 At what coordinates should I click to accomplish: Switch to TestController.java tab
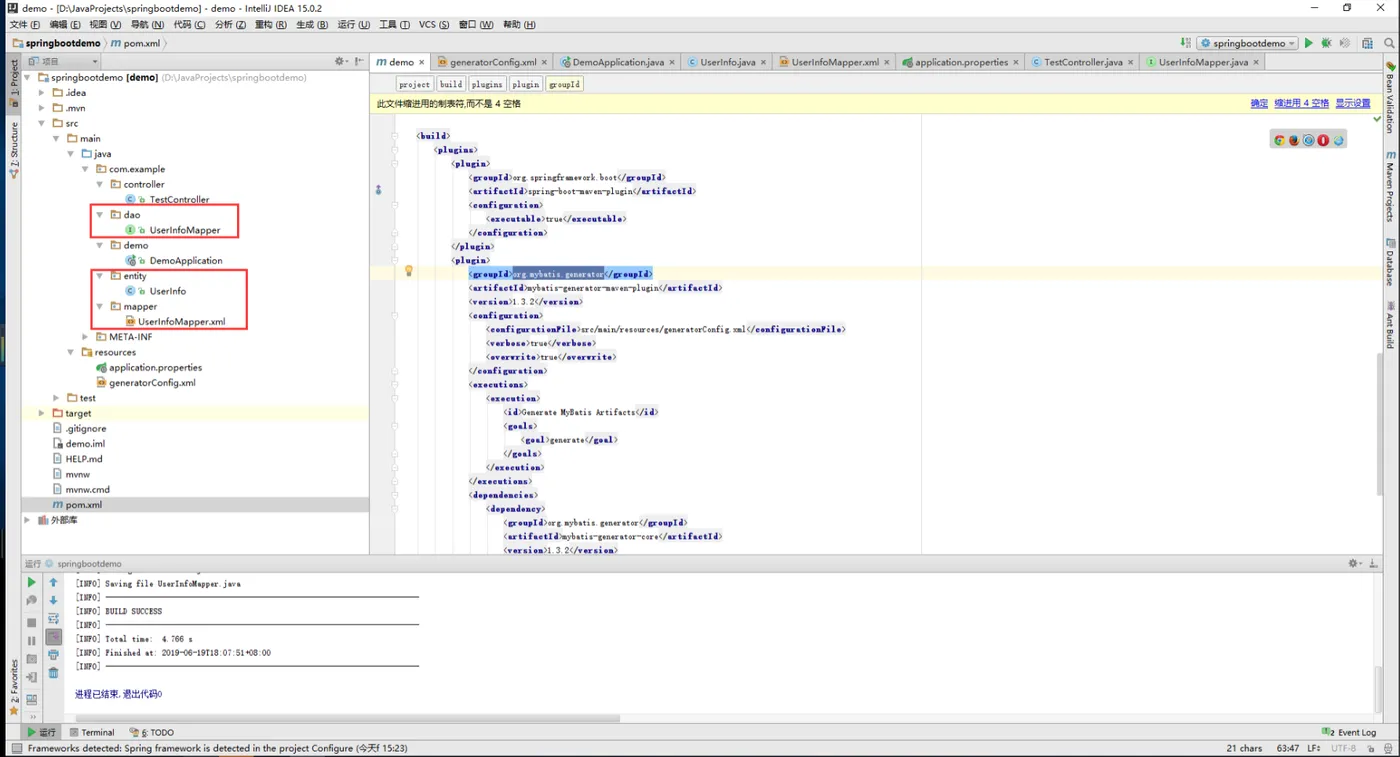(1082, 62)
